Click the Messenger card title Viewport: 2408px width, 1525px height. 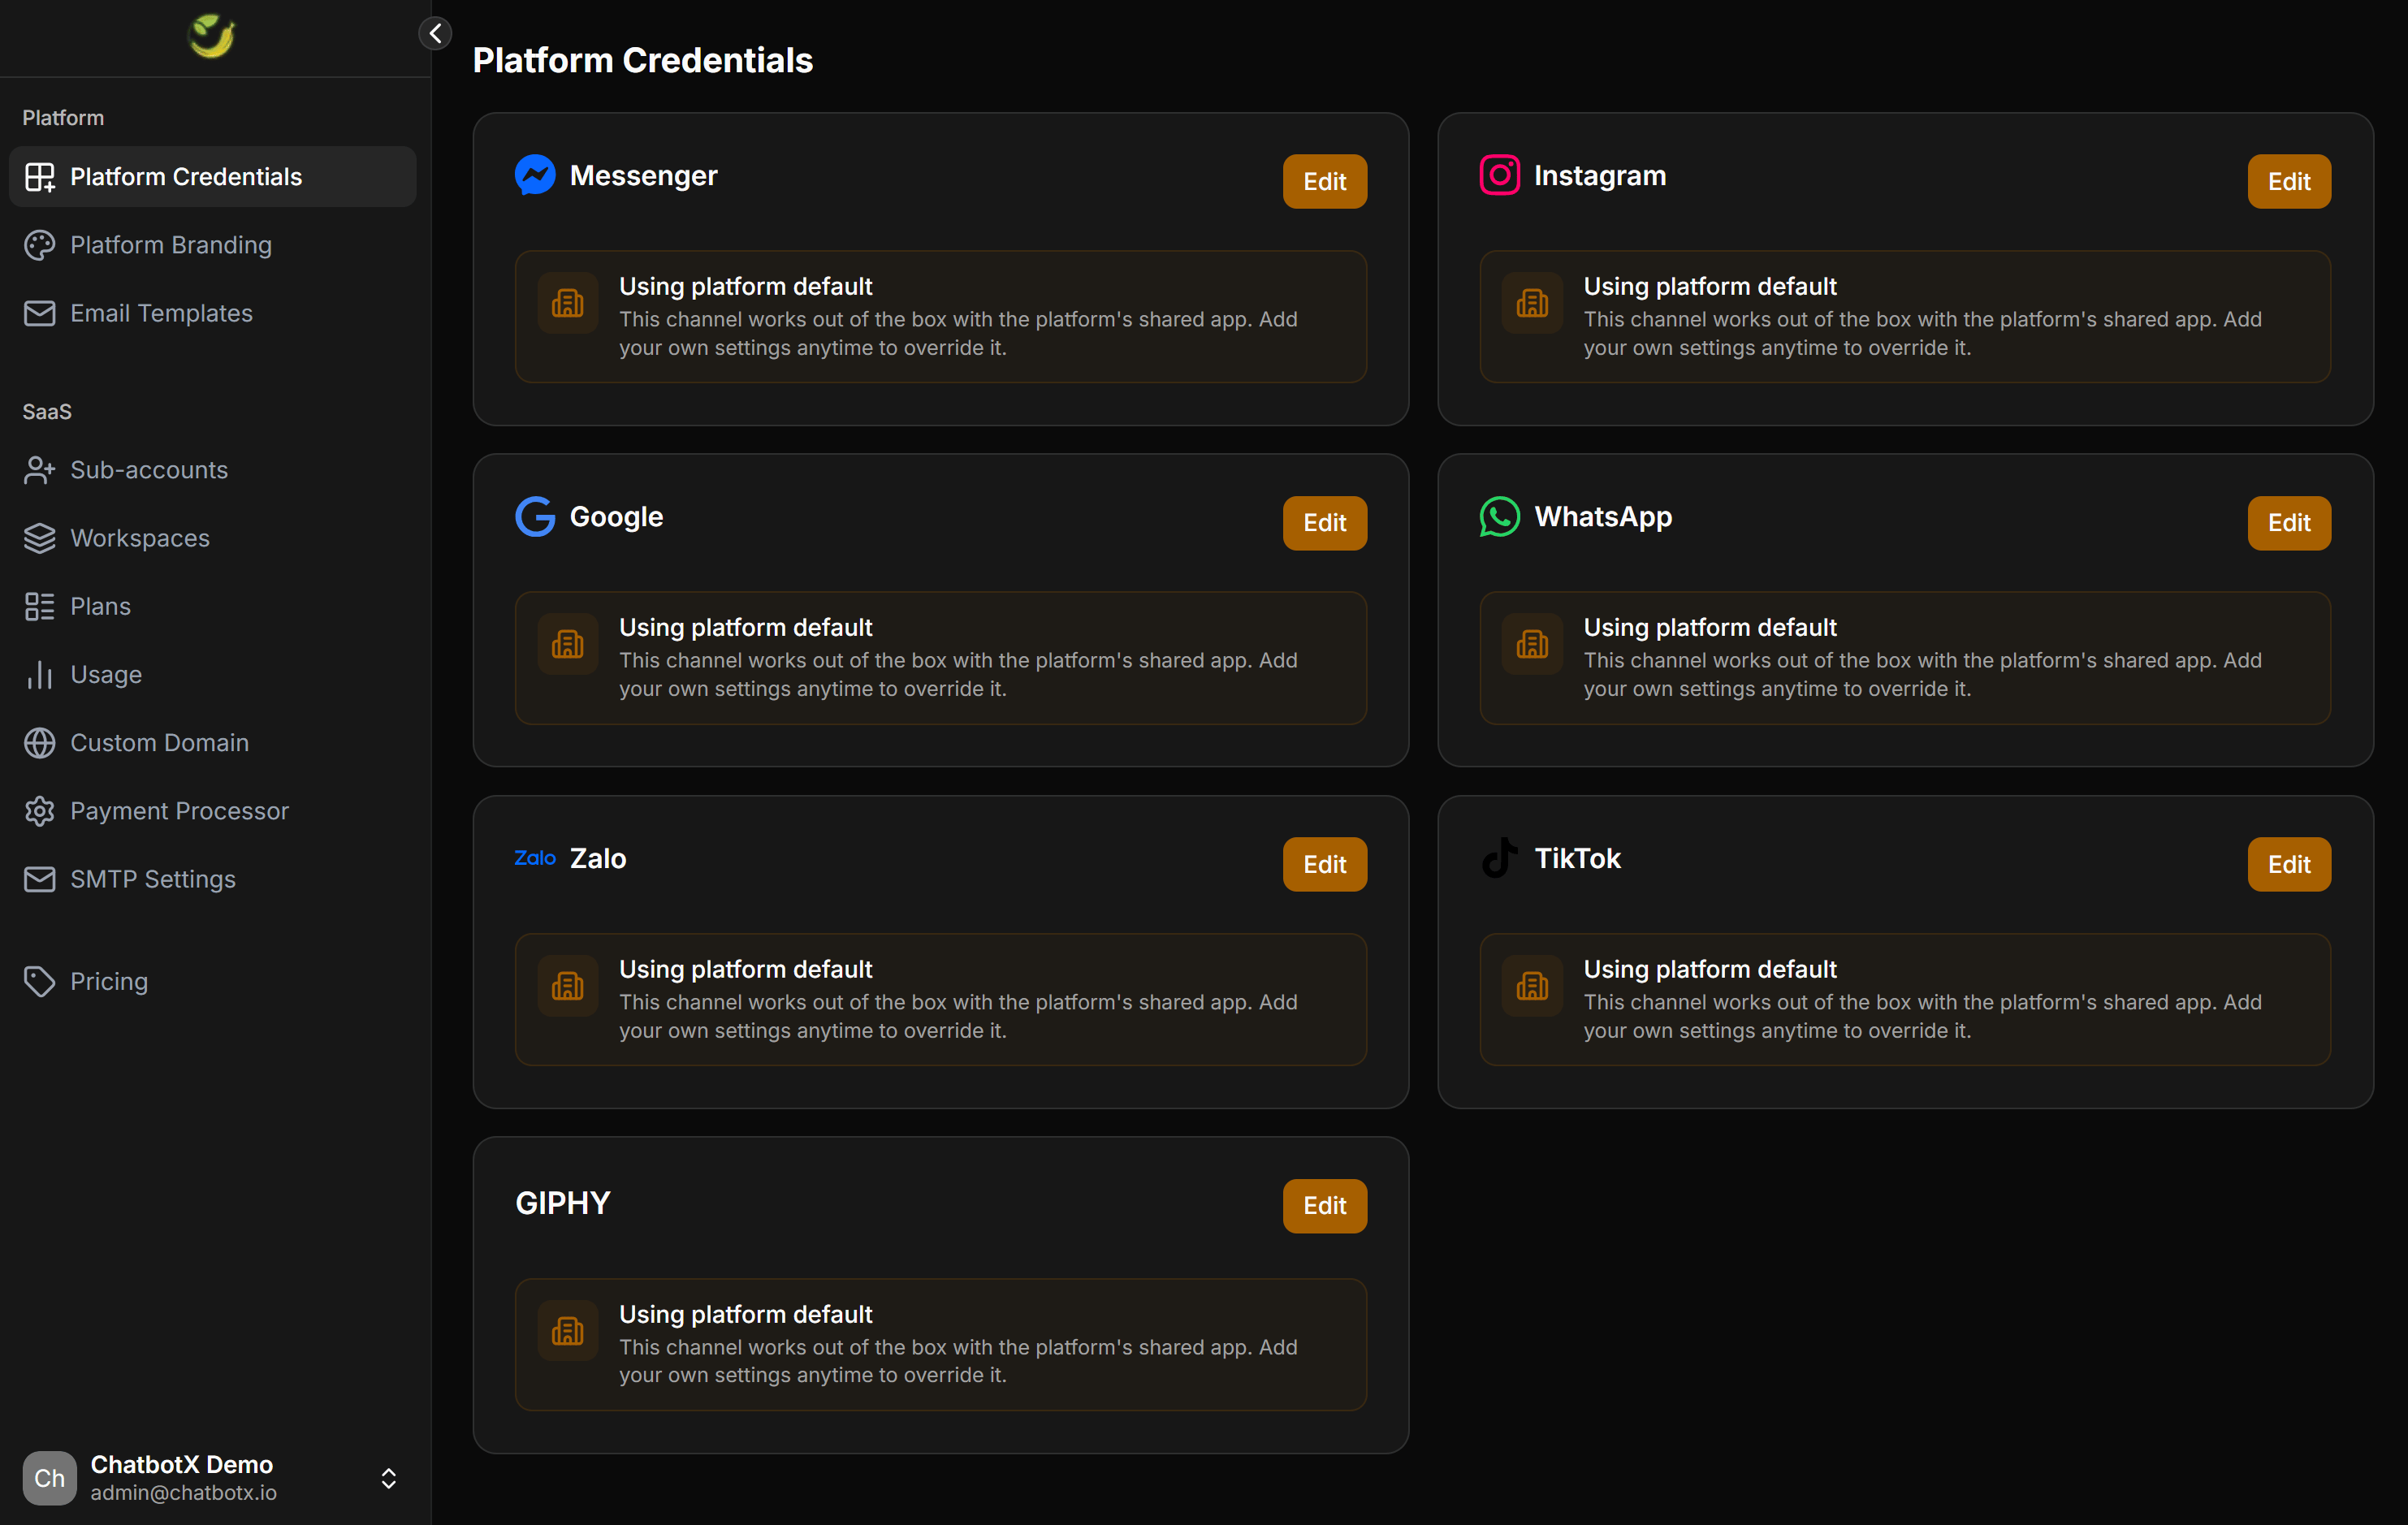click(x=643, y=175)
